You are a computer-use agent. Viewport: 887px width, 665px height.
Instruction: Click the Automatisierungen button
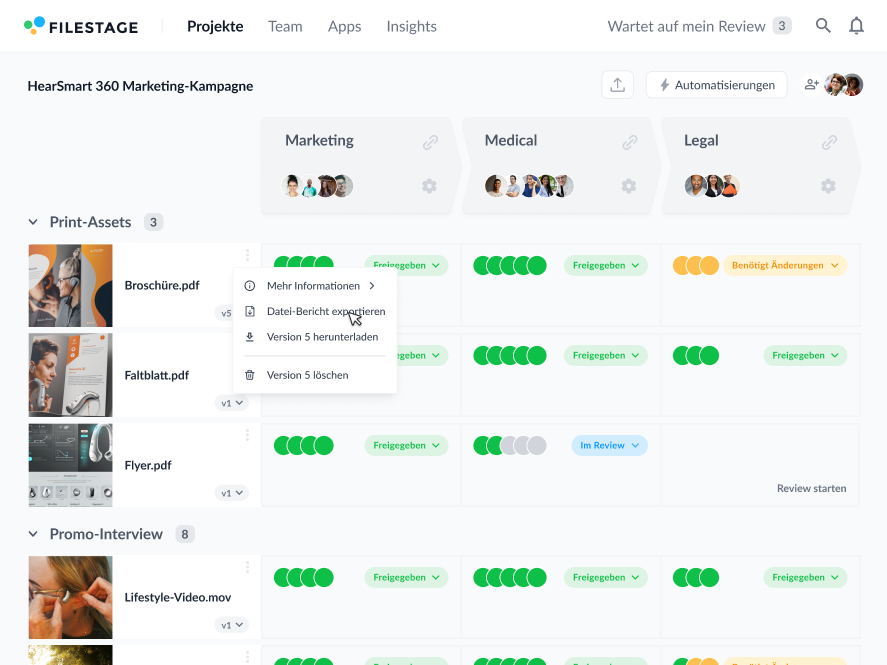[x=716, y=85]
